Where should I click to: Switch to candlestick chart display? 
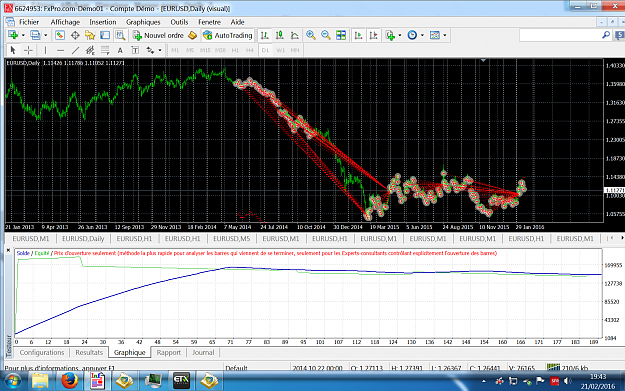coord(280,35)
